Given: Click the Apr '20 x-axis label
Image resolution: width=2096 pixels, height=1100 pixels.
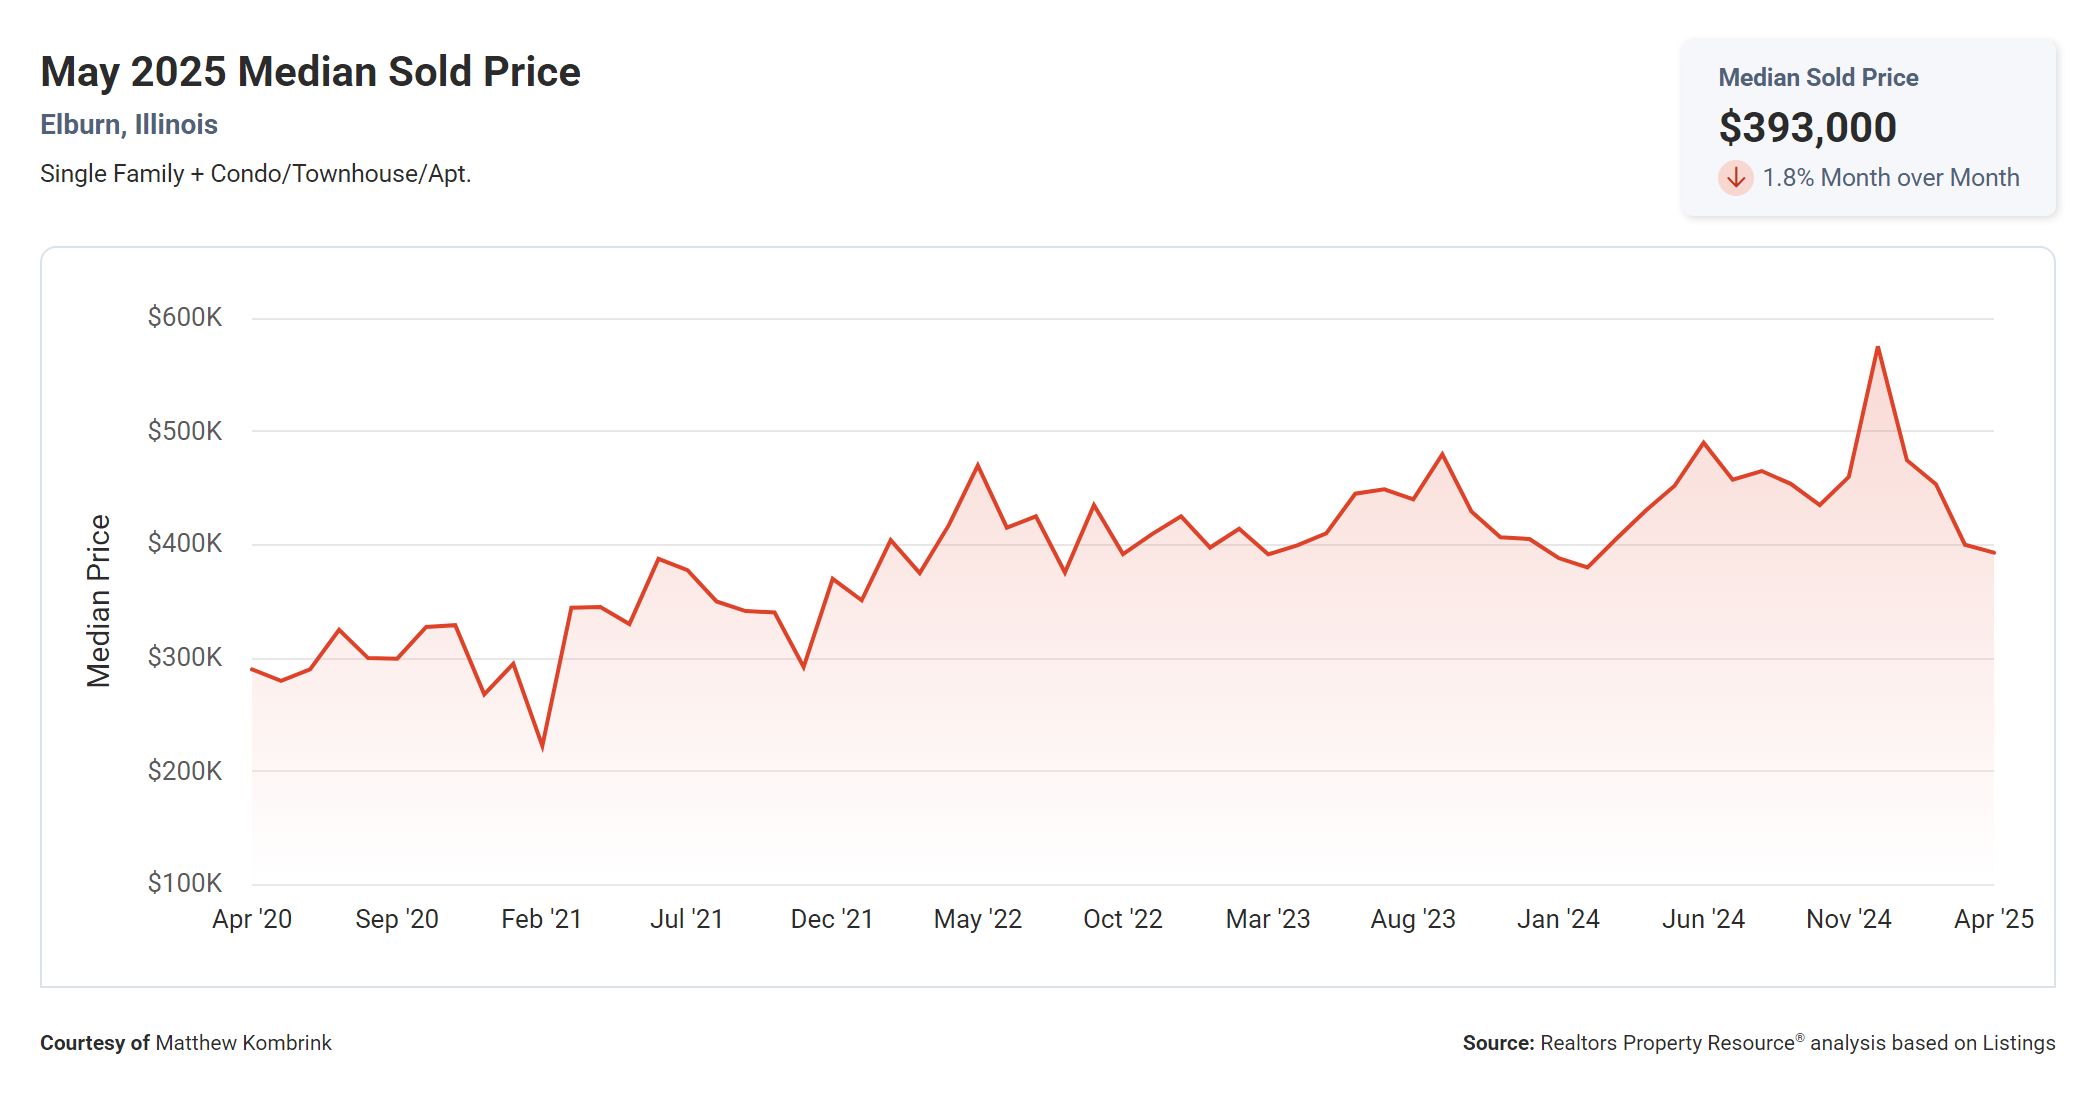Looking at the screenshot, I should pos(252,919).
